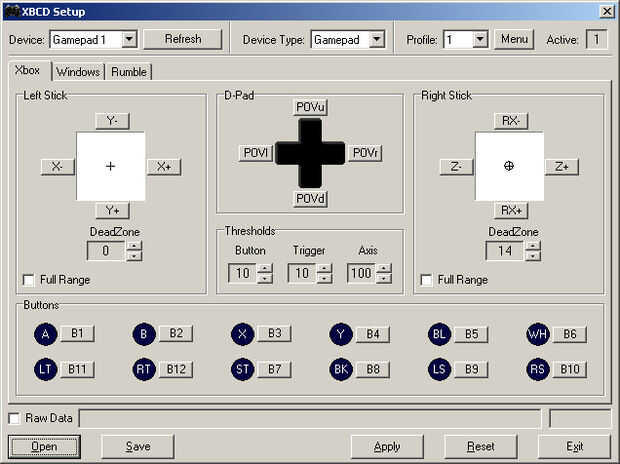Click the Reset button

point(481,447)
